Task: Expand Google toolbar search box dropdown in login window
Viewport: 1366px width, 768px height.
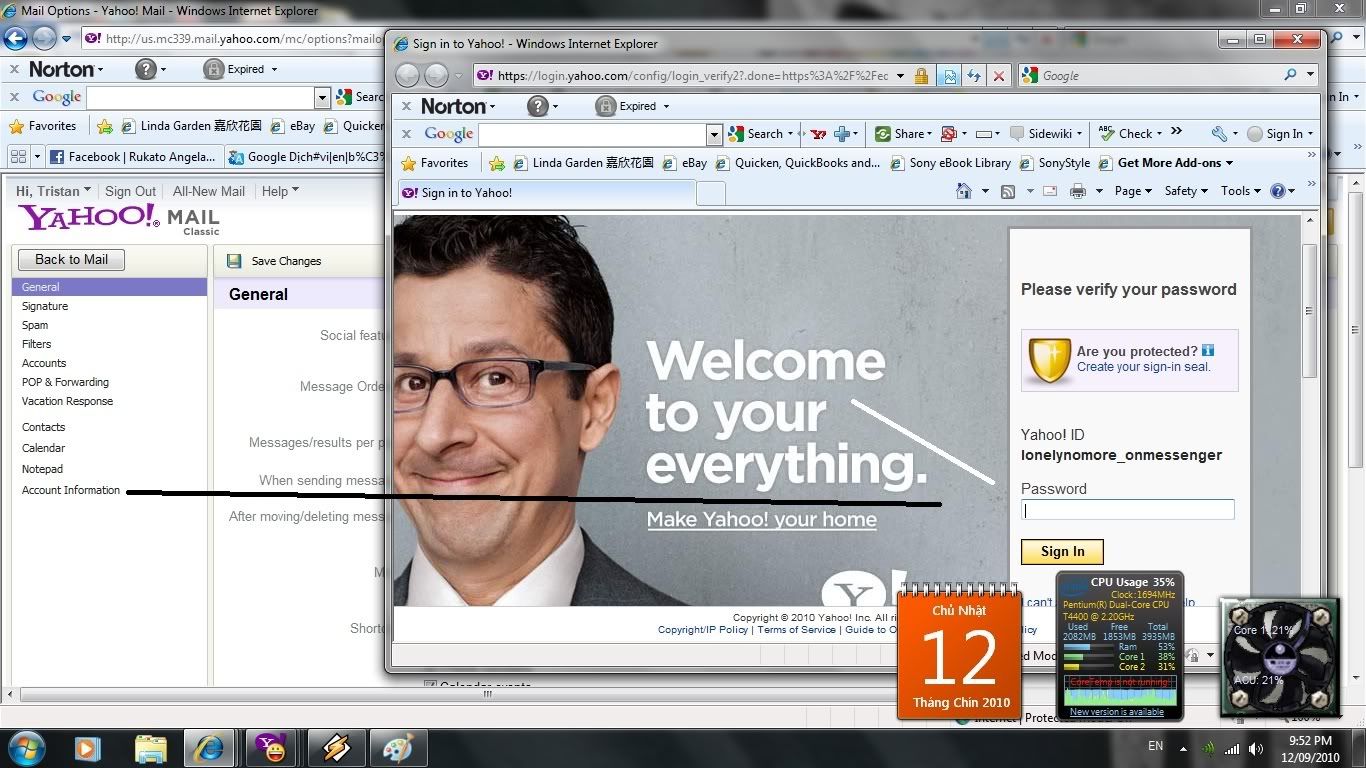Action: click(x=714, y=134)
